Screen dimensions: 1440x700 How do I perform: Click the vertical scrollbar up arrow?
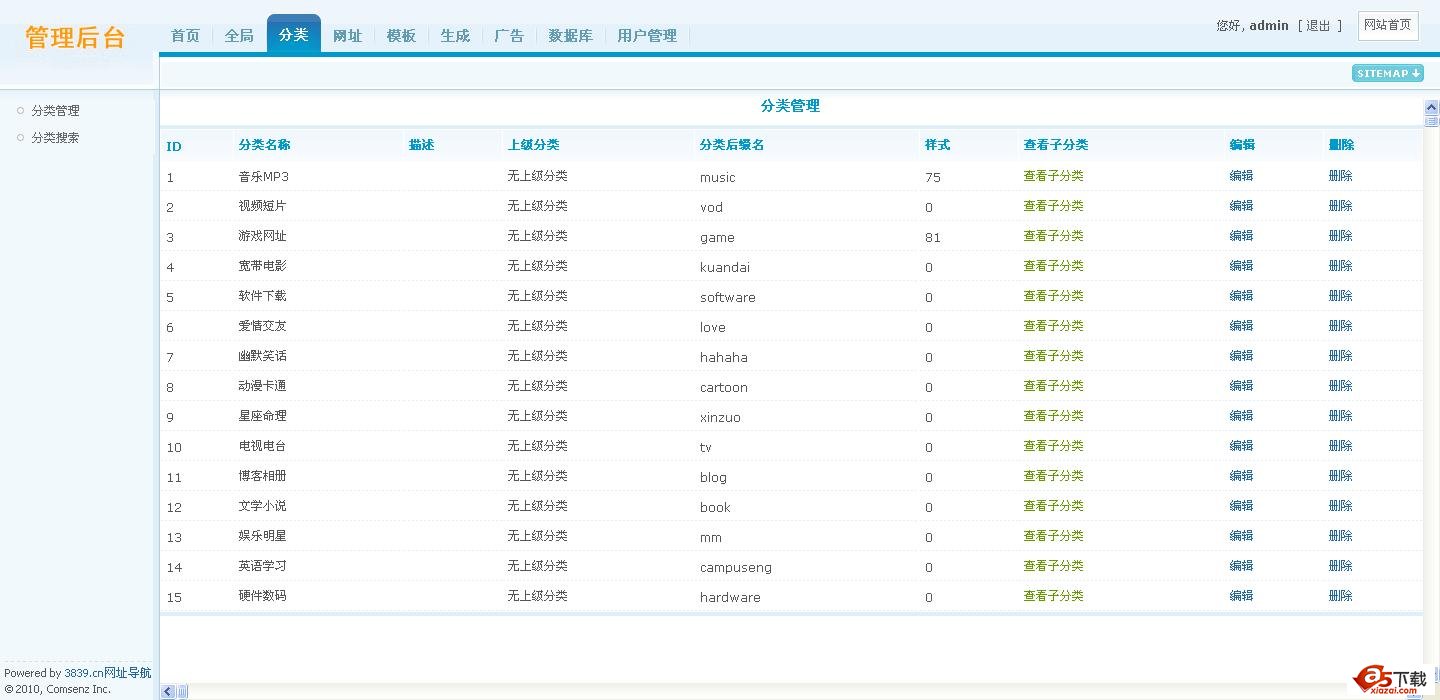click(x=1431, y=108)
